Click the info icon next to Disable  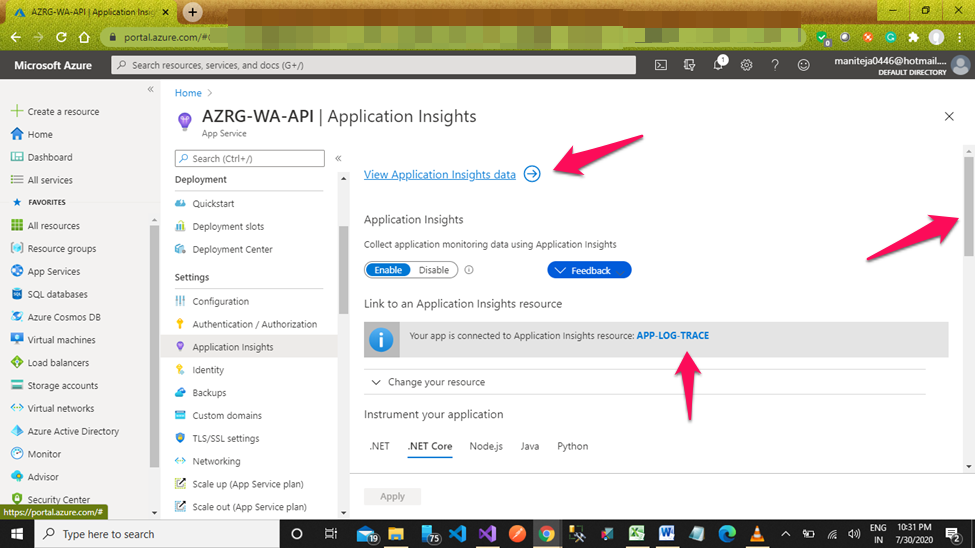click(469, 270)
